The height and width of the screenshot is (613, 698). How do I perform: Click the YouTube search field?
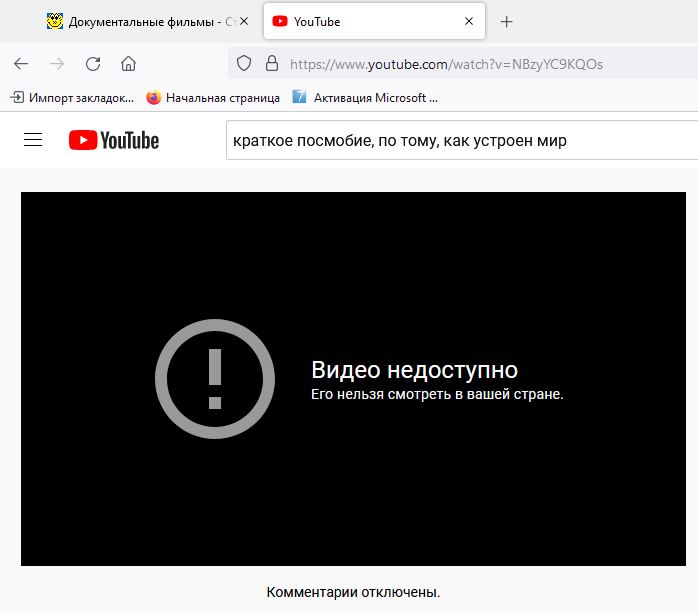462,140
